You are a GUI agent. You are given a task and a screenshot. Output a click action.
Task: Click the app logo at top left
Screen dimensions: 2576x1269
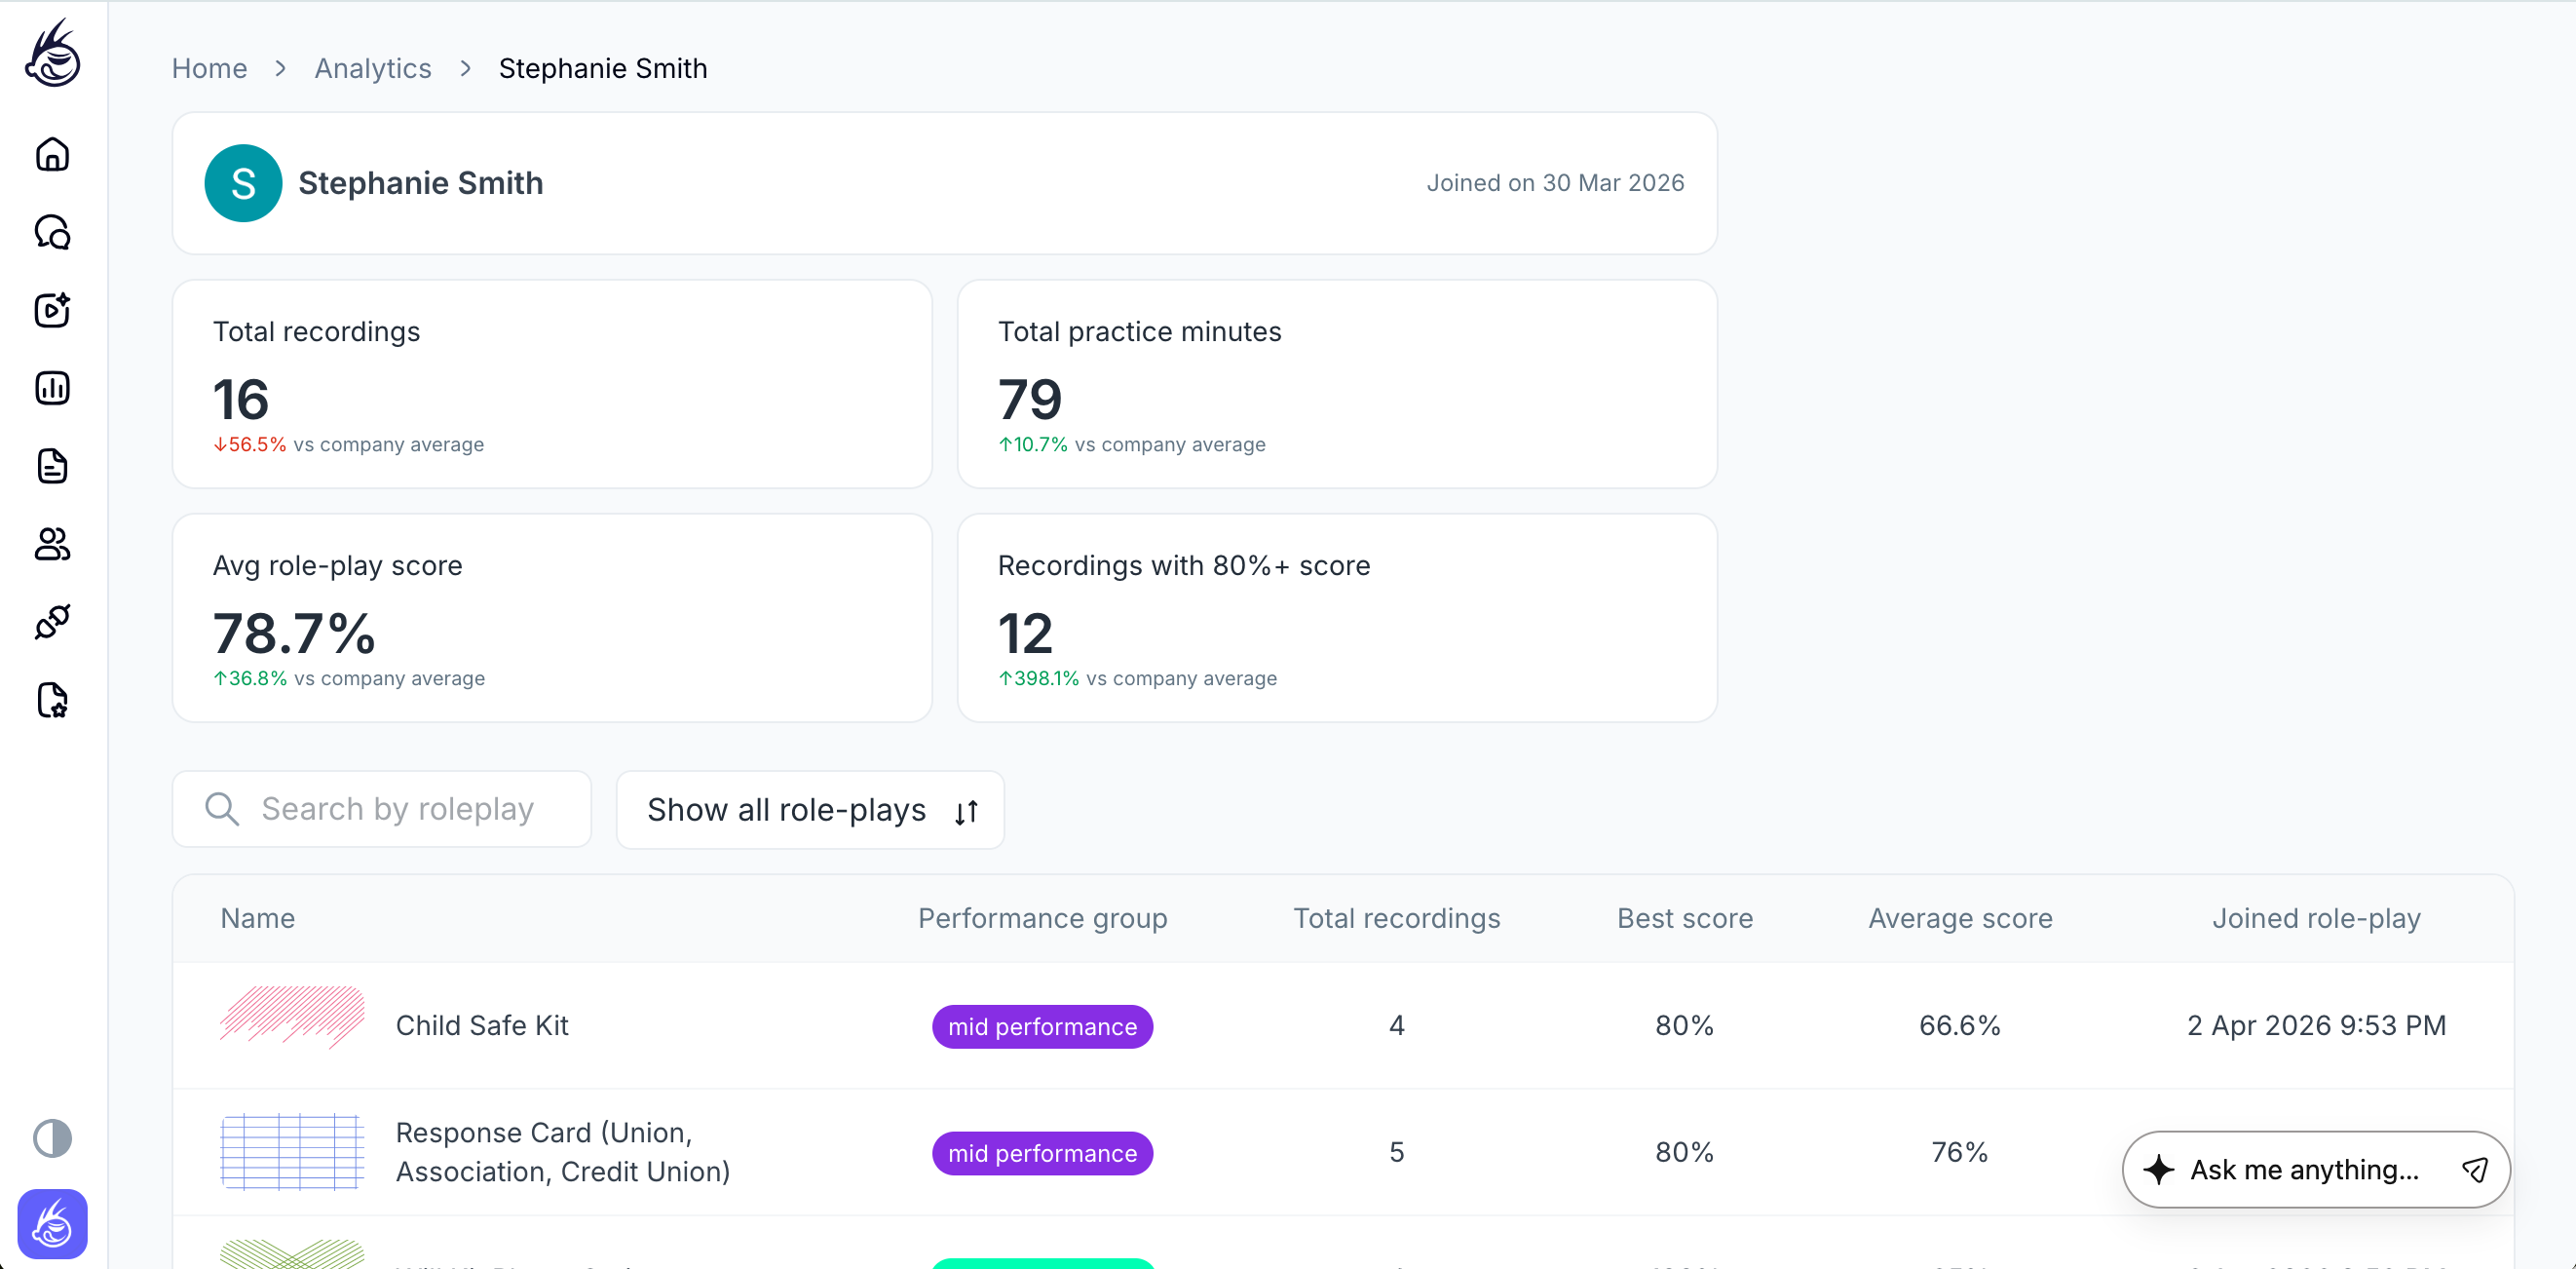(52, 53)
